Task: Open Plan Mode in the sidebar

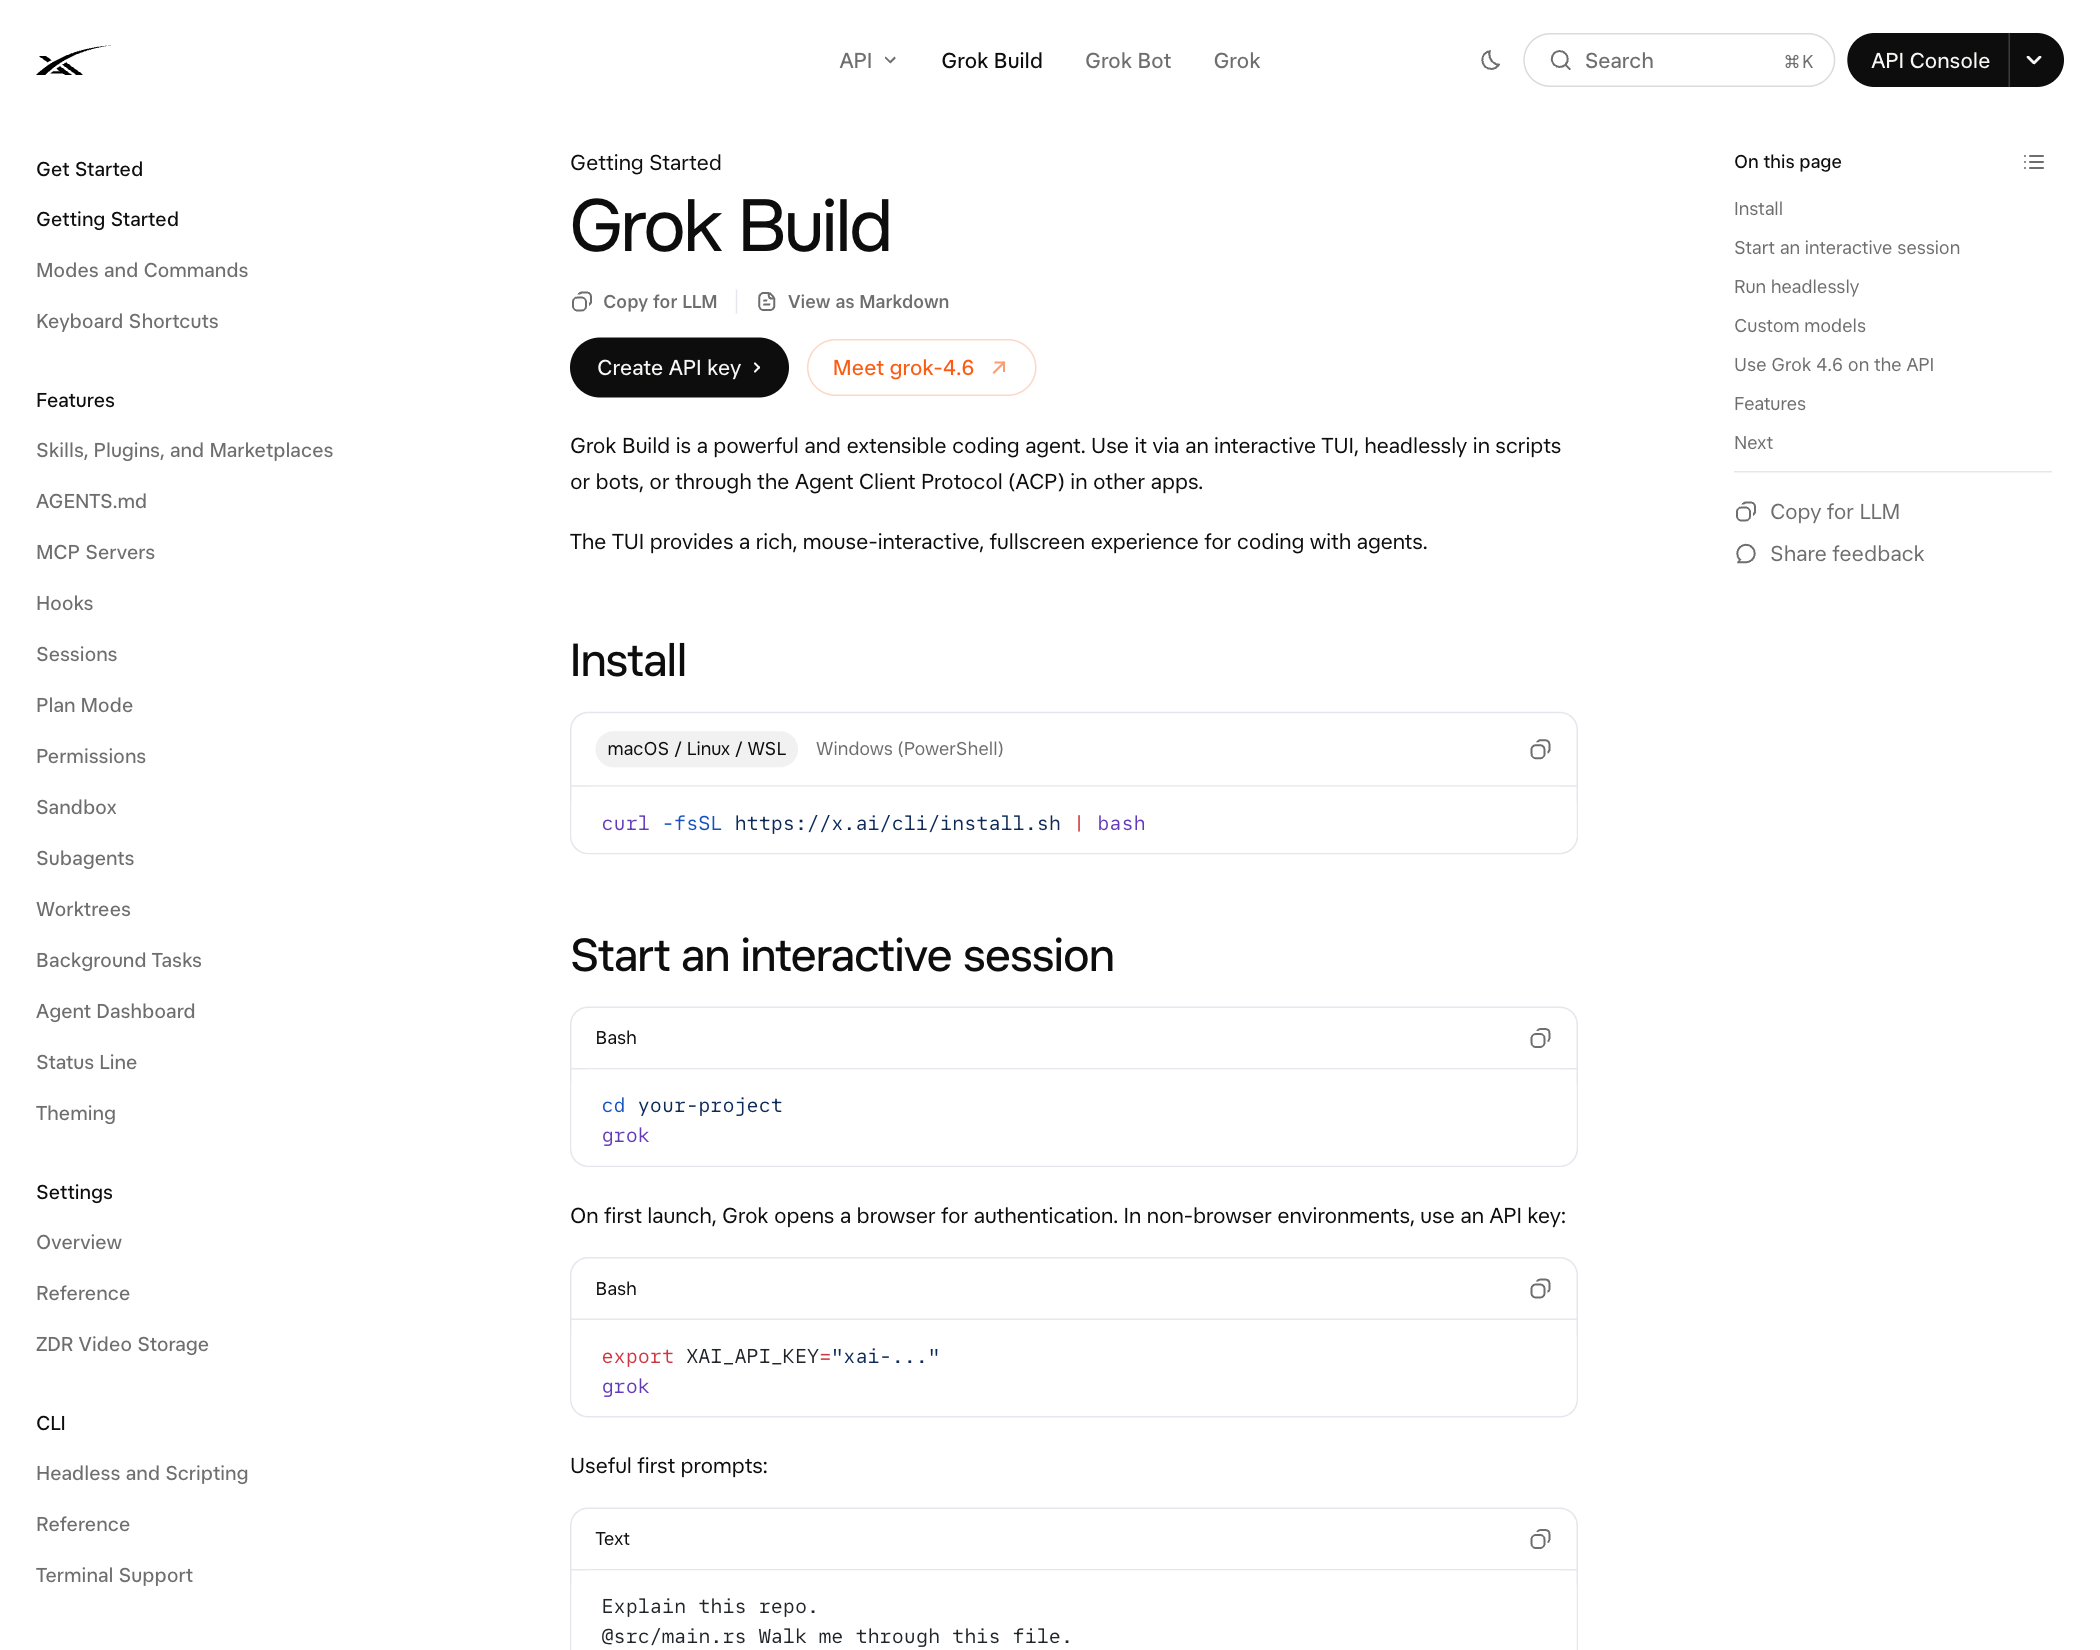Action: (84, 705)
